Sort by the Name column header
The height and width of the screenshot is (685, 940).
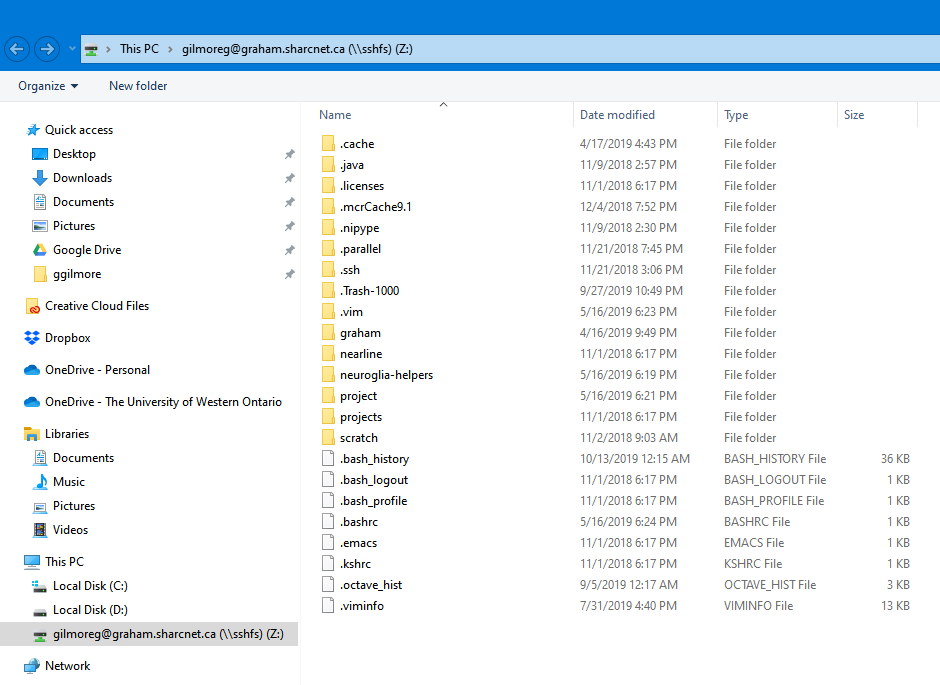pos(336,115)
